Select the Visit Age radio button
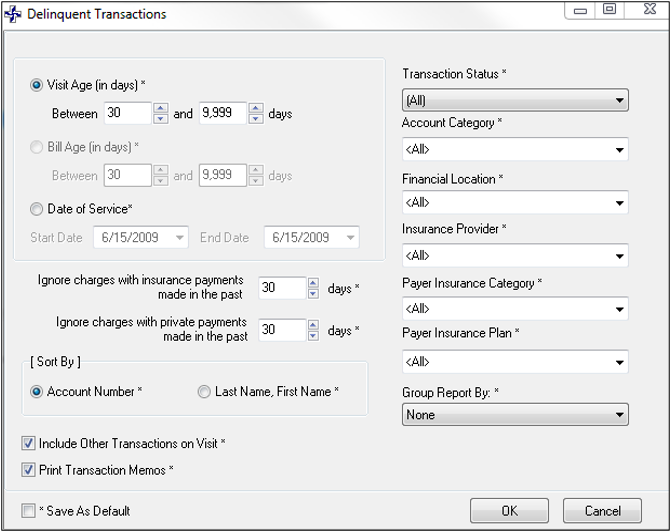The height and width of the screenshot is (532, 670). (x=38, y=85)
